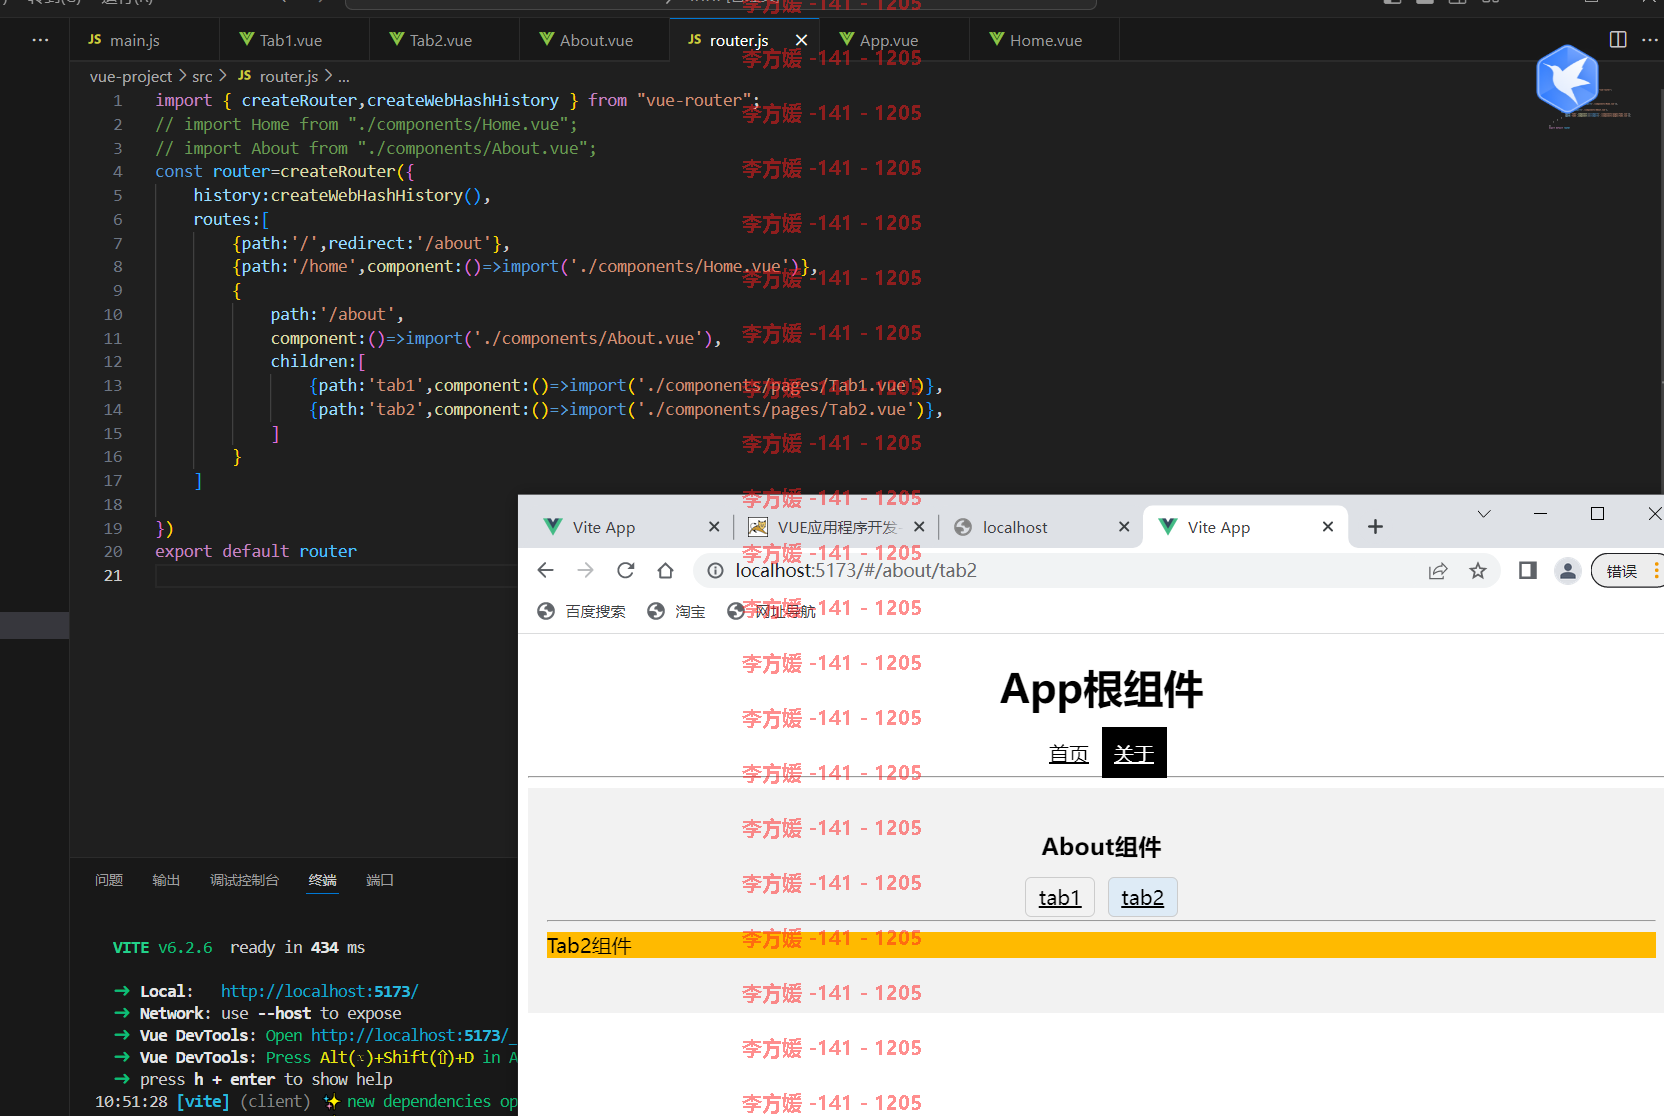The image size is (1664, 1116).
Task: Select the 终端 panel tab
Action: click(322, 880)
